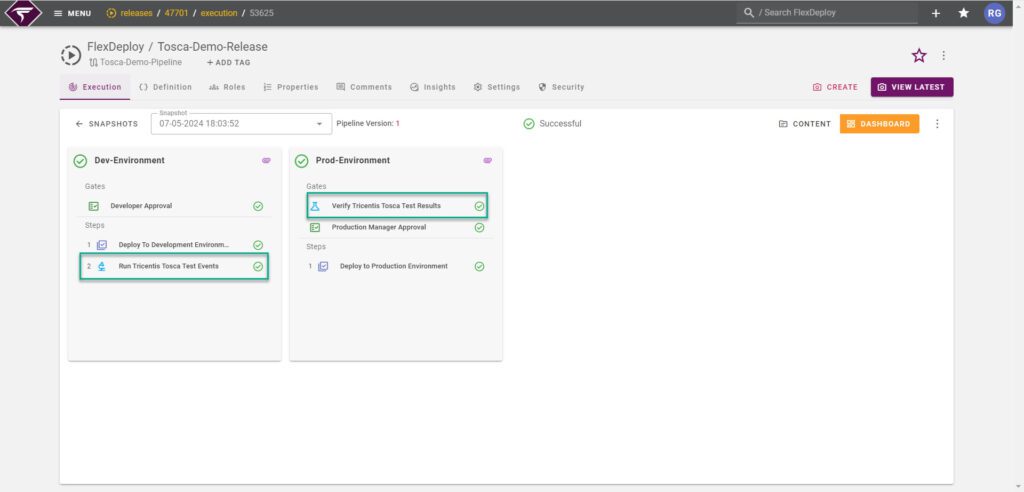
Task: Open breadcrumb 47701
Action: click(x=178, y=13)
